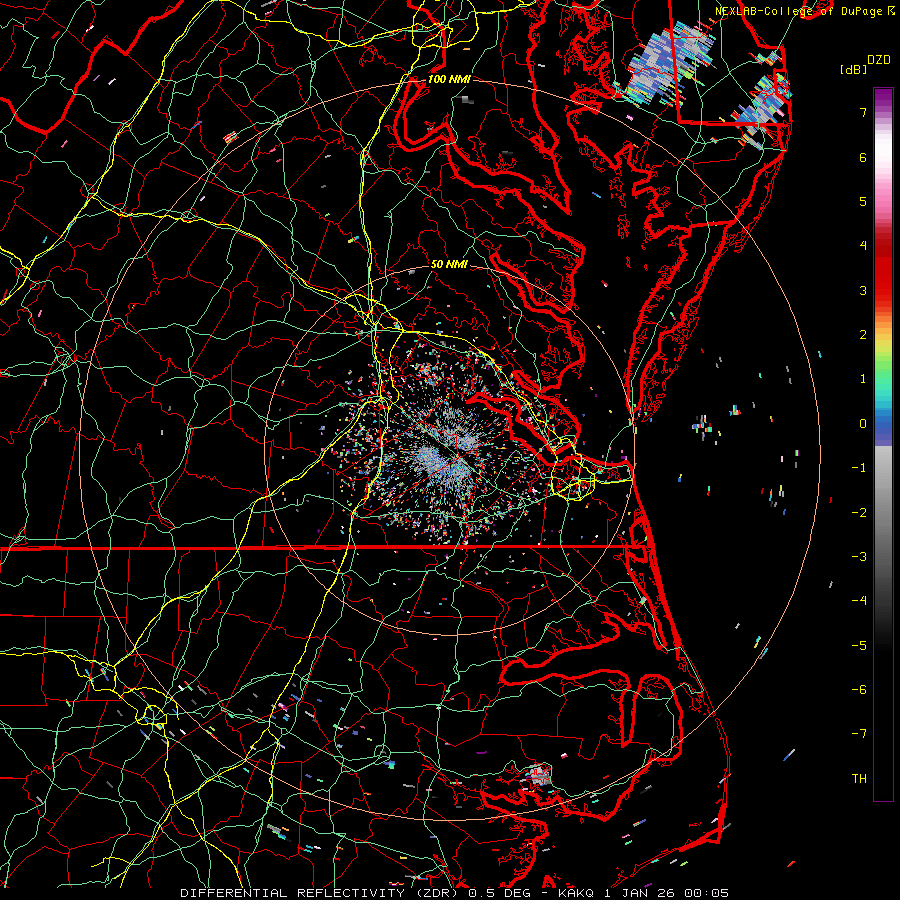Click "DIFFERENTIAL REFLECTIVITY (ZDR)" in the caption
Image resolution: width=900 pixels, height=900 pixels.
[x=321, y=893]
